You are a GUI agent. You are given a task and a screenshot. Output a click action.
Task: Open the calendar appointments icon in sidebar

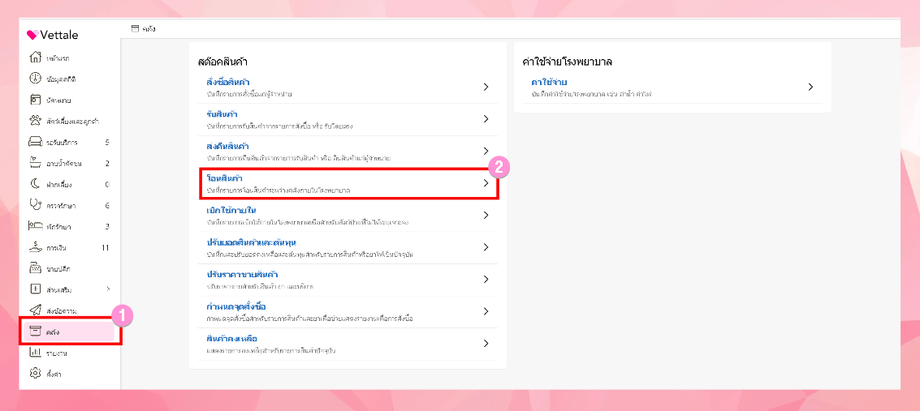coord(35,100)
